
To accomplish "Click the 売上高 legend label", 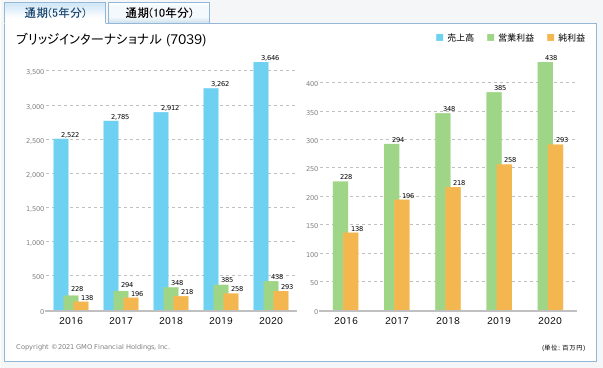I will (460, 38).
